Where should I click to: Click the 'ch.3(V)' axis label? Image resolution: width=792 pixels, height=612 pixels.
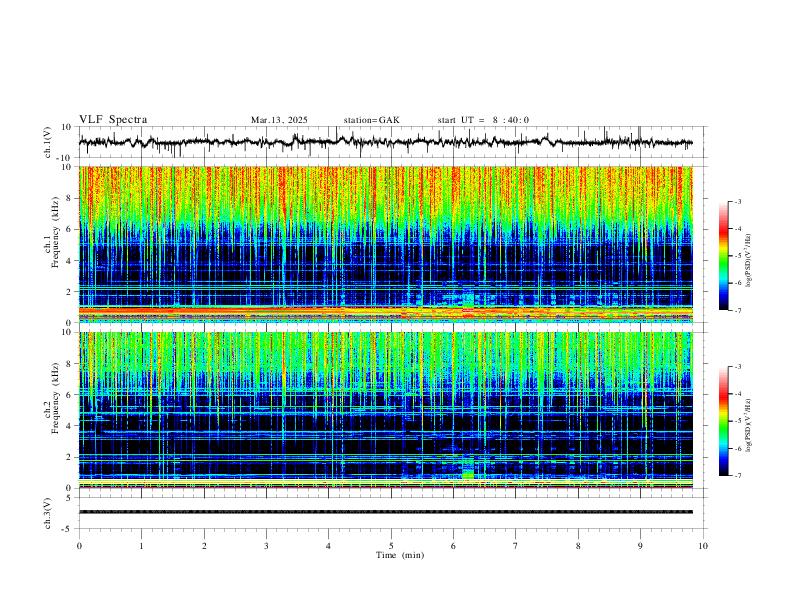click(x=48, y=513)
